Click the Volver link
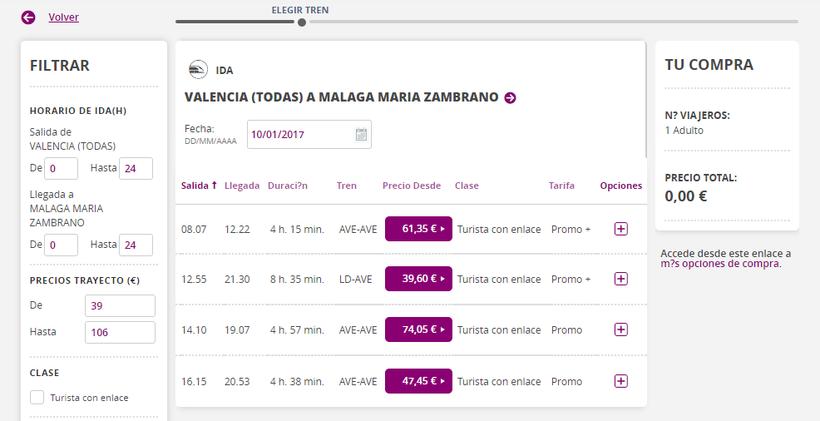 (63, 17)
